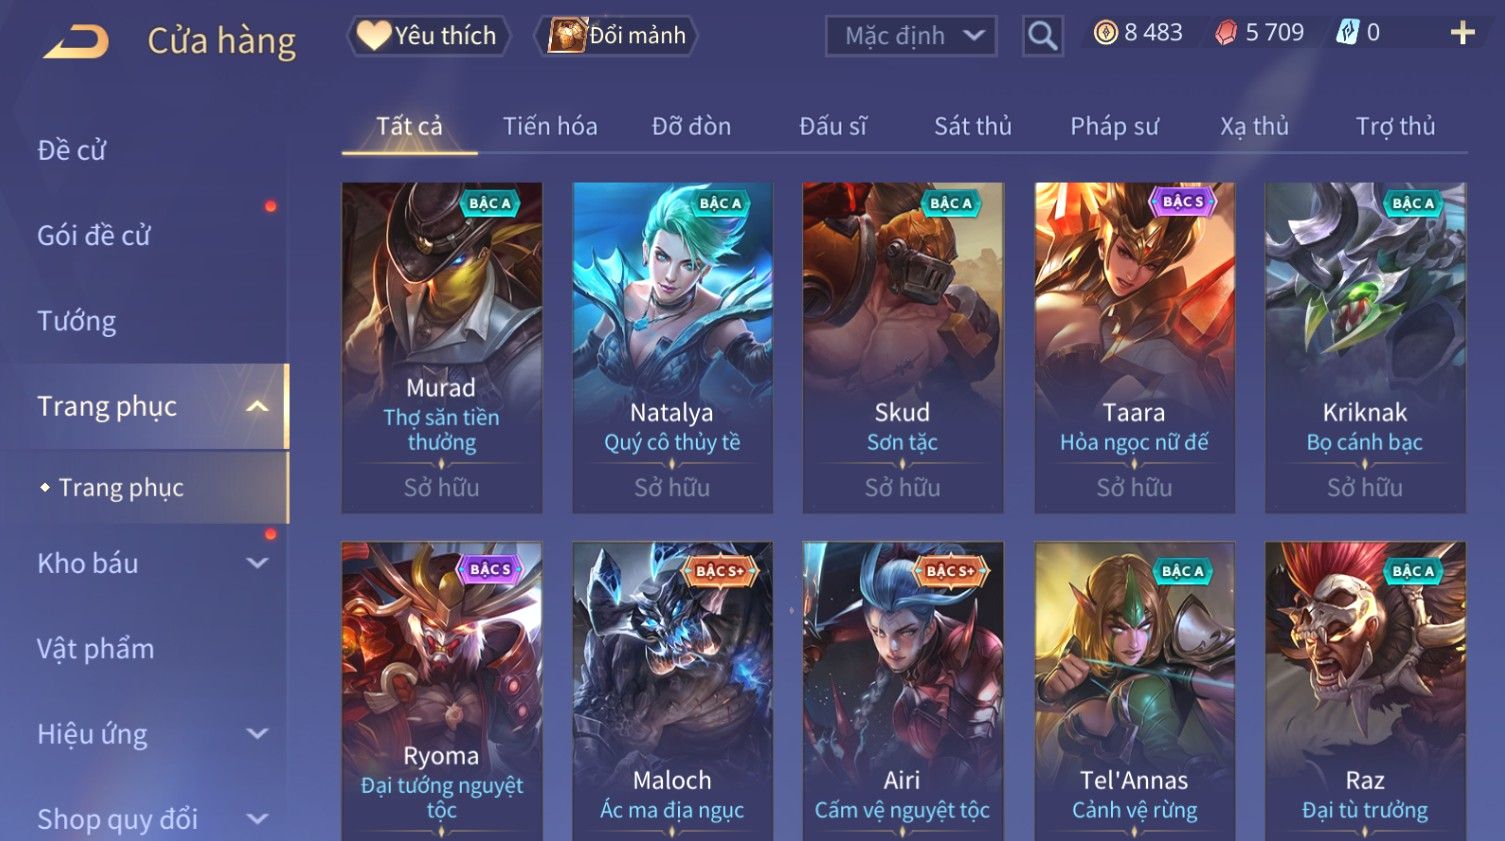
Task: Tap the red ruby currency icon
Action: pos(1226,33)
